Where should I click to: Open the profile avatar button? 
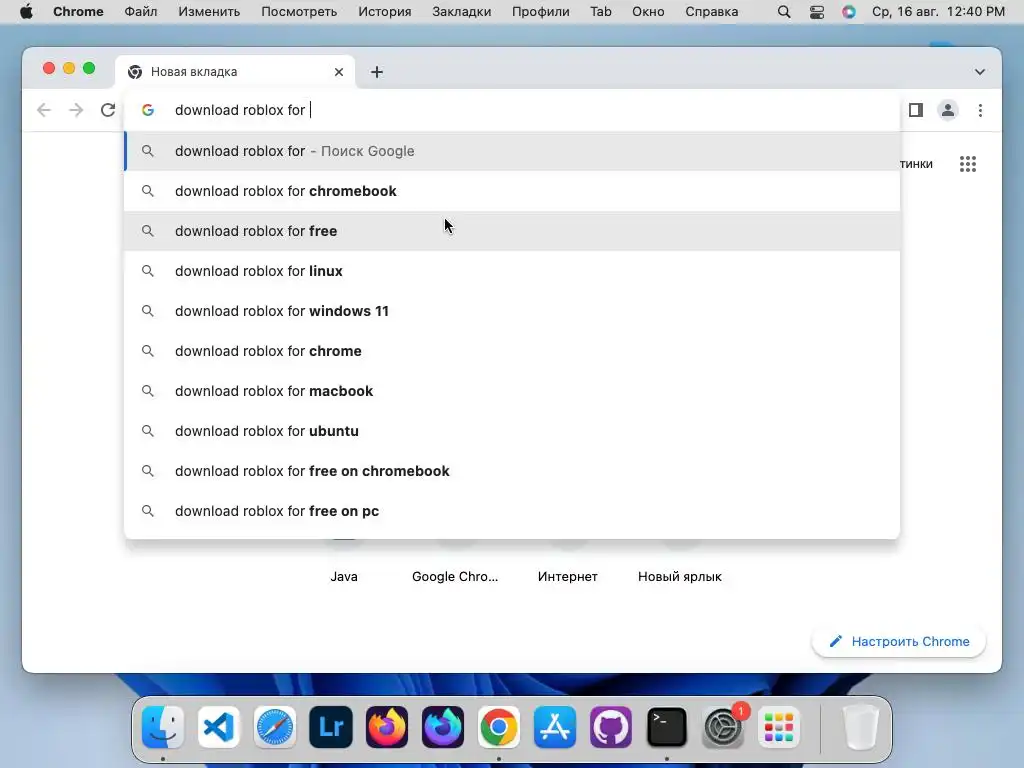(x=948, y=110)
